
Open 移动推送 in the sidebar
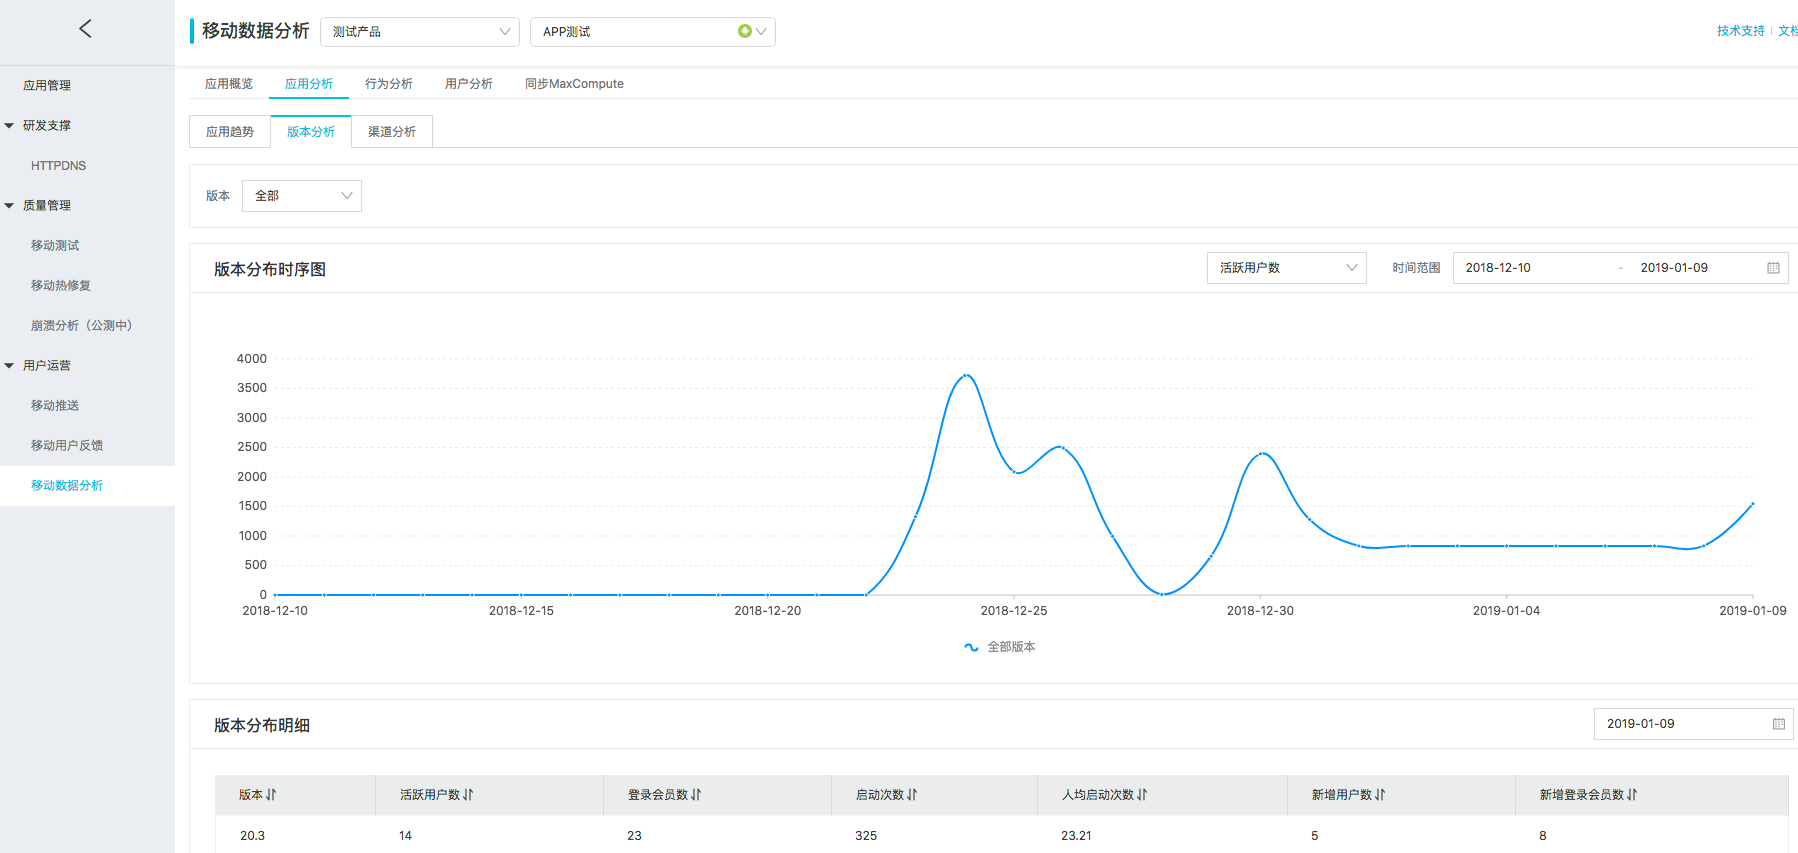click(x=55, y=406)
